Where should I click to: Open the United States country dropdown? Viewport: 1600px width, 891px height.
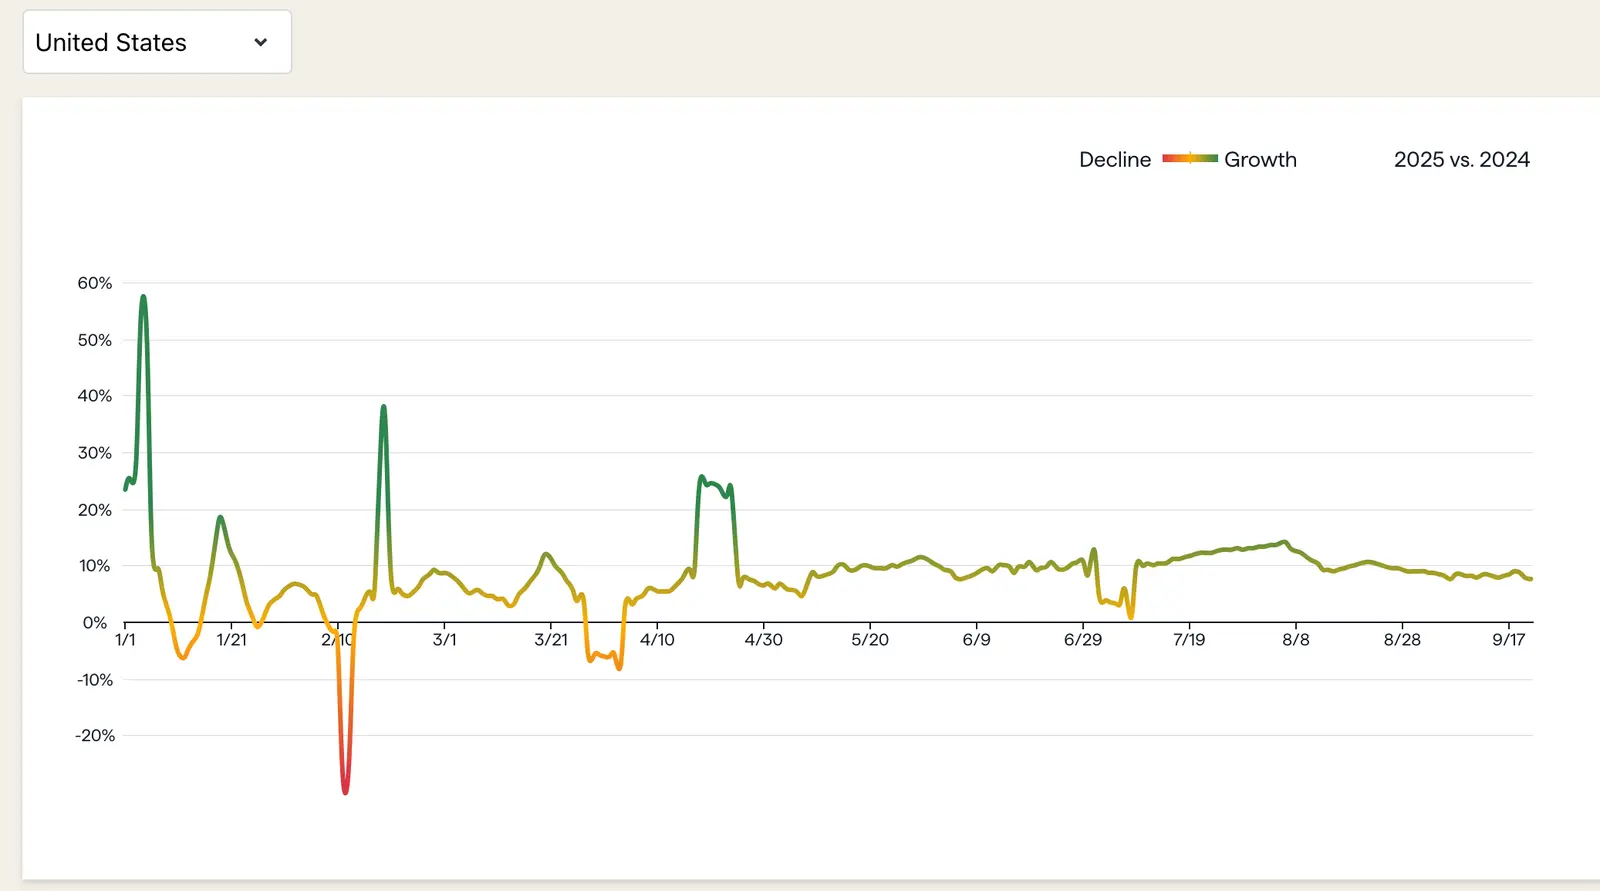[156, 42]
